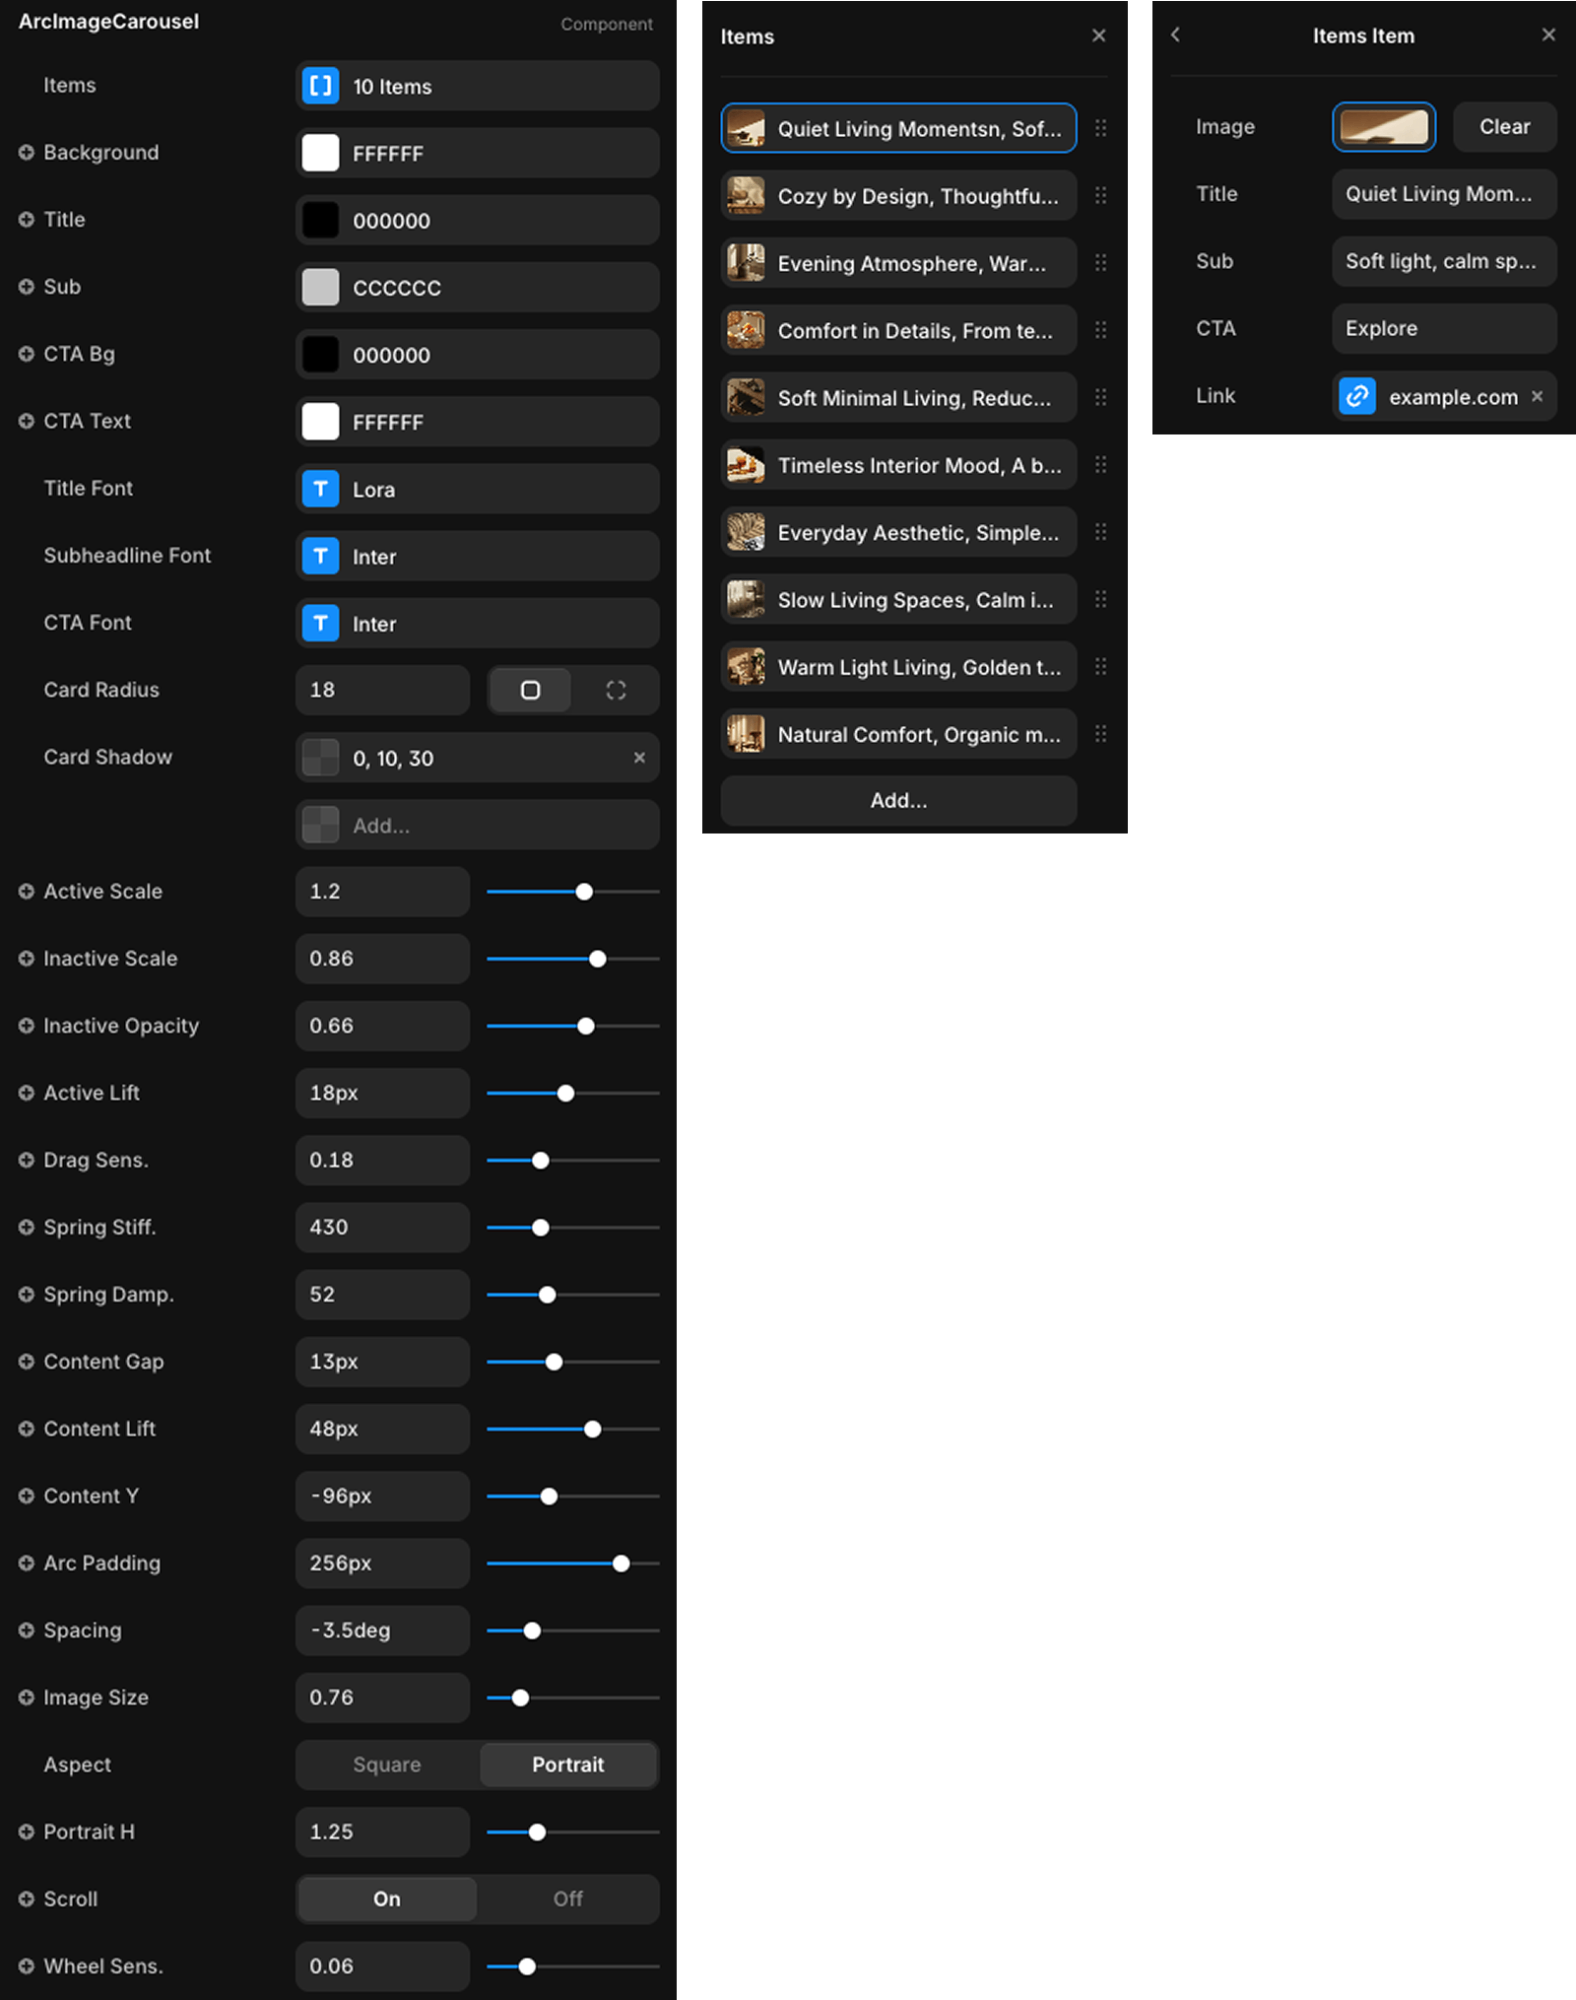The image size is (1576, 2000).
Task: Select the Natural Comfort list item
Action: pyautogui.click(x=897, y=734)
